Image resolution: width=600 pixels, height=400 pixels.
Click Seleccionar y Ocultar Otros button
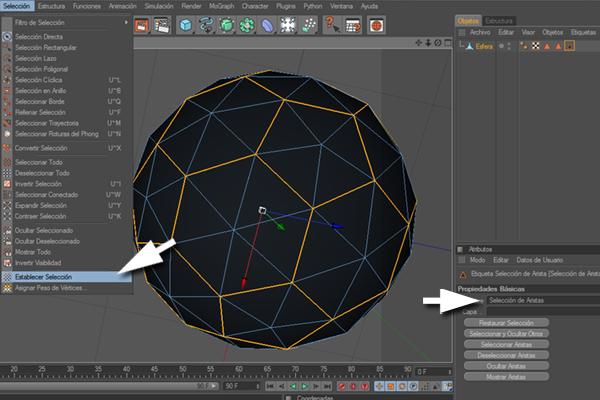pyautogui.click(x=506, y=334)
